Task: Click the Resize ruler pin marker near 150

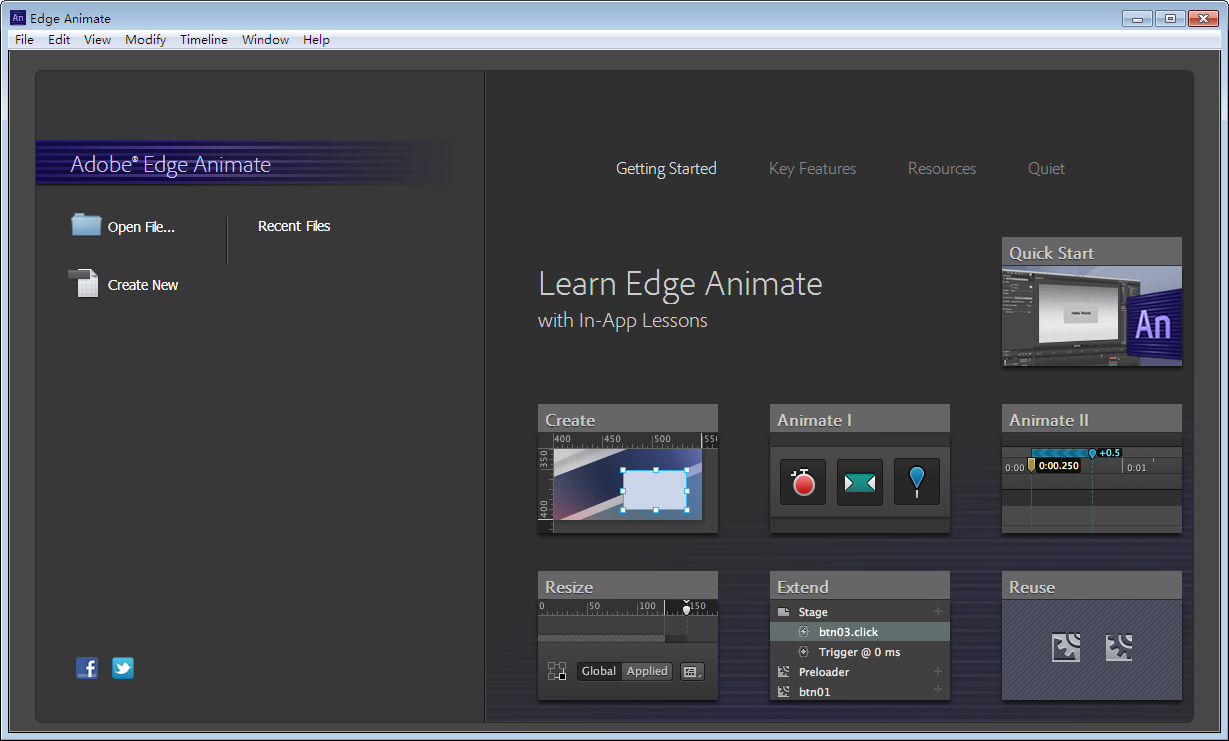Action: 686,607
